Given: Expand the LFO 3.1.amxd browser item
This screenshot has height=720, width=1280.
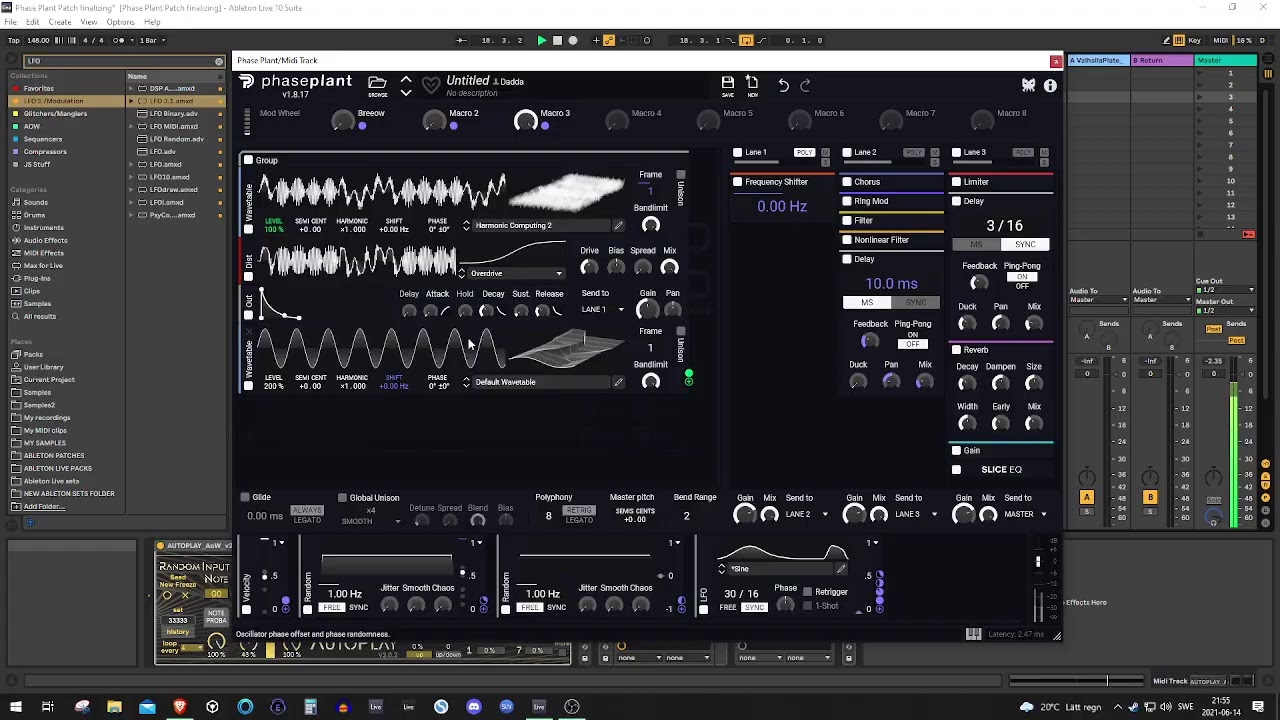Looking at the screenshot, I should 131,101.
